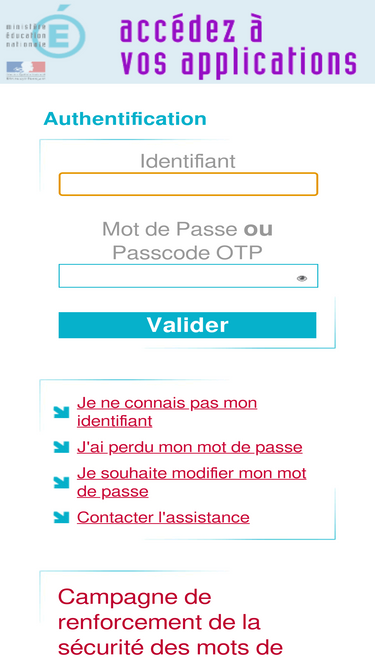Open "J'ai perdu mon mot de passe"
The width and height of the screenshot is (375, 667).
190,447
